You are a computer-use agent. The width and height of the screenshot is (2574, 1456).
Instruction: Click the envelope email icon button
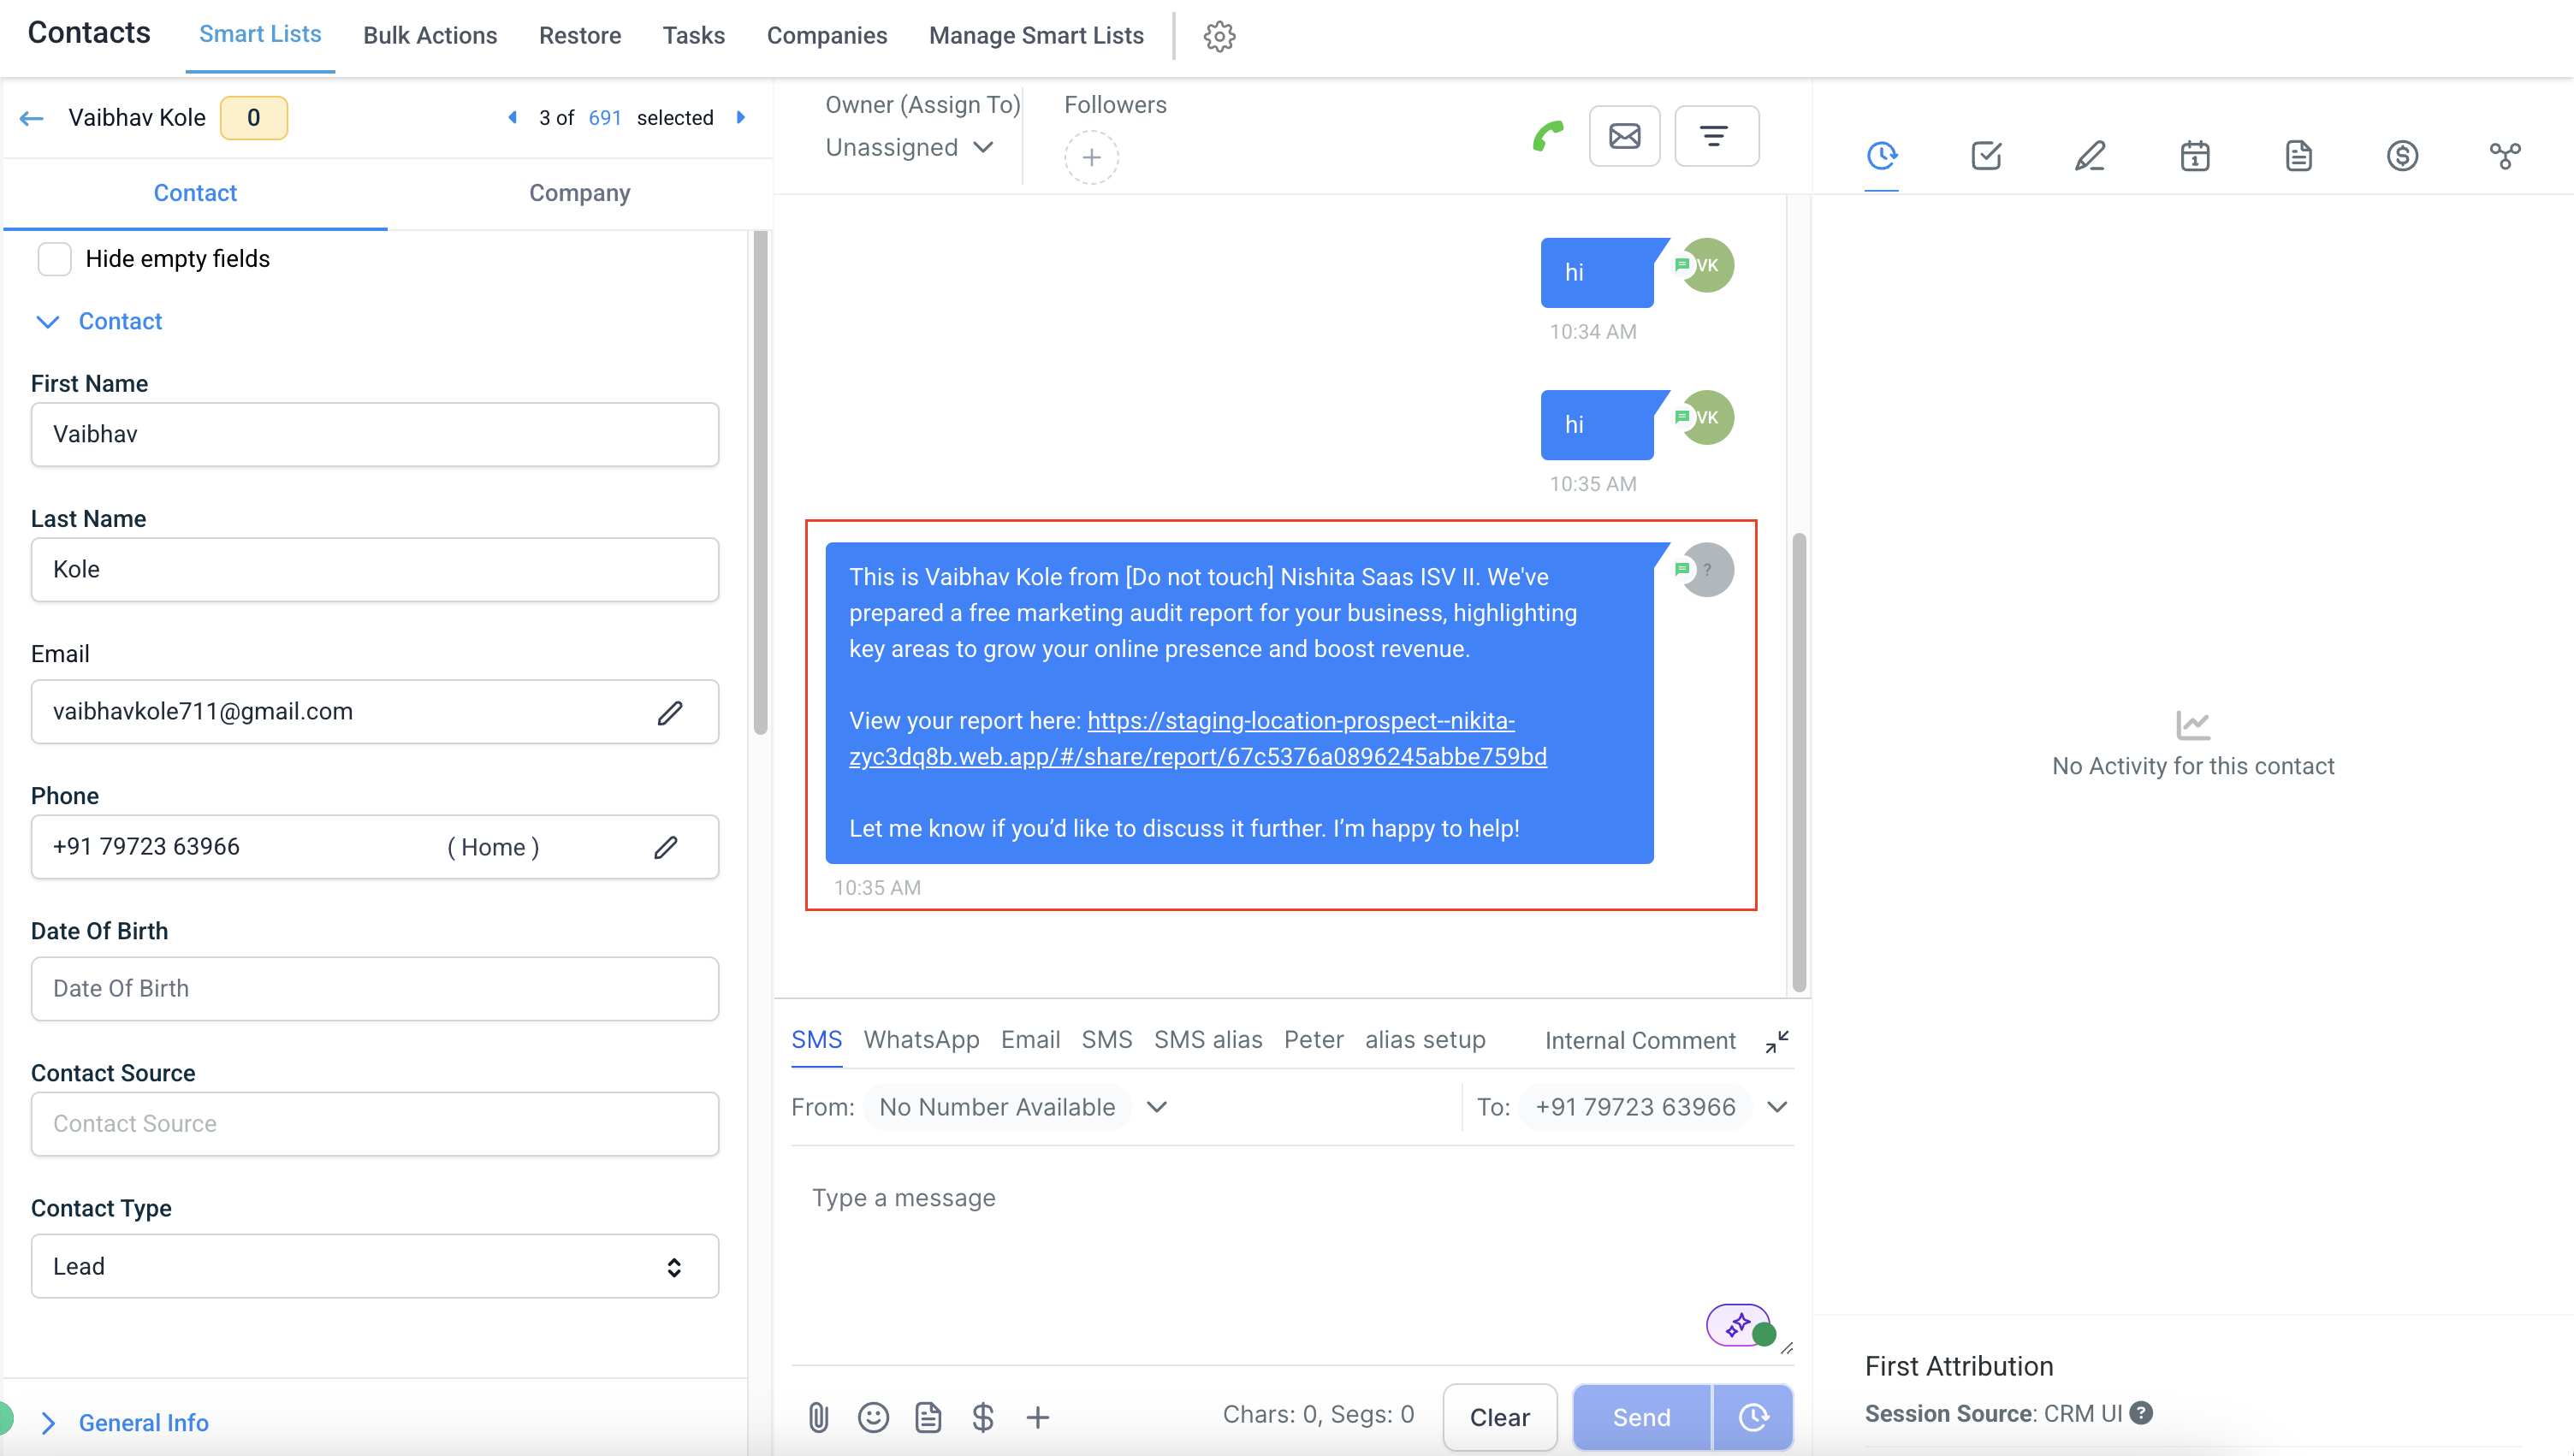tap(1624, 136)
